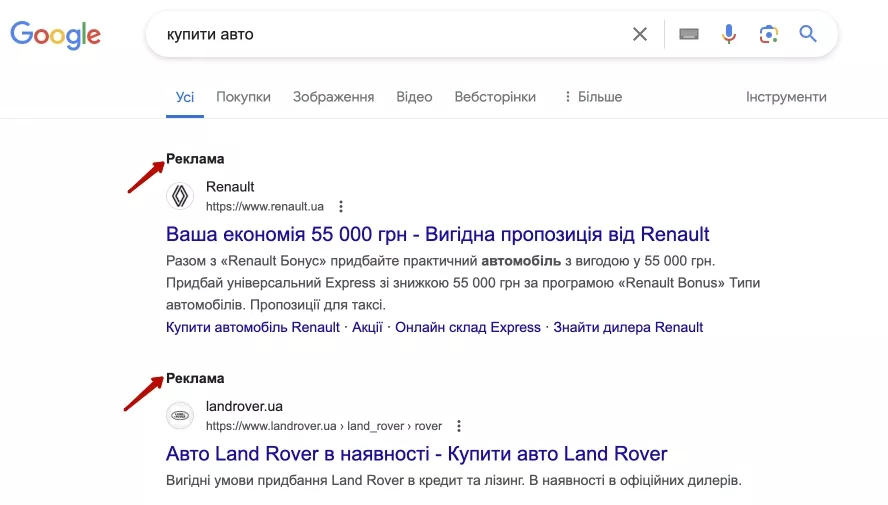This screenshot has height=505, width=888.
Task: Click the Renault diamond logo favicon
Action: [180, 196]
